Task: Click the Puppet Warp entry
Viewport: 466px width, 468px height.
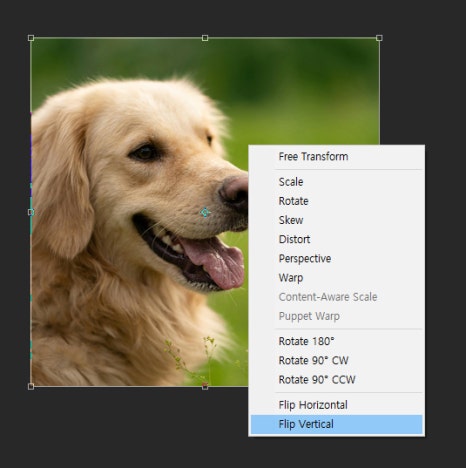Action: pos(336,316)
